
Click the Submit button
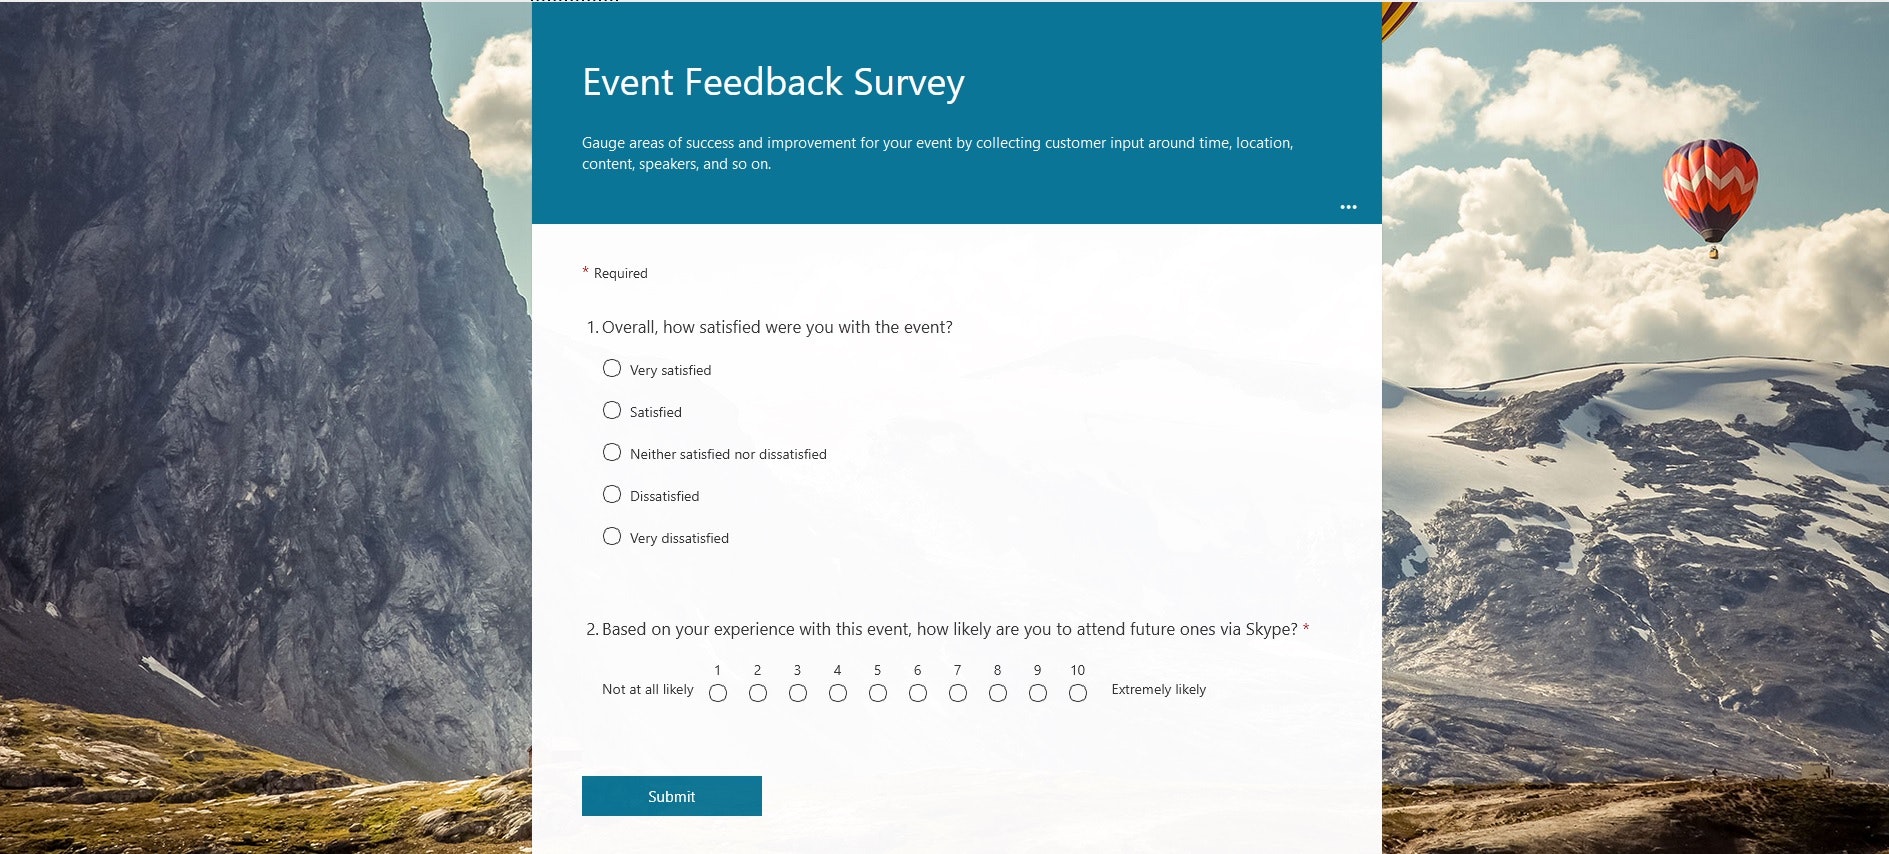pos(671,796)
